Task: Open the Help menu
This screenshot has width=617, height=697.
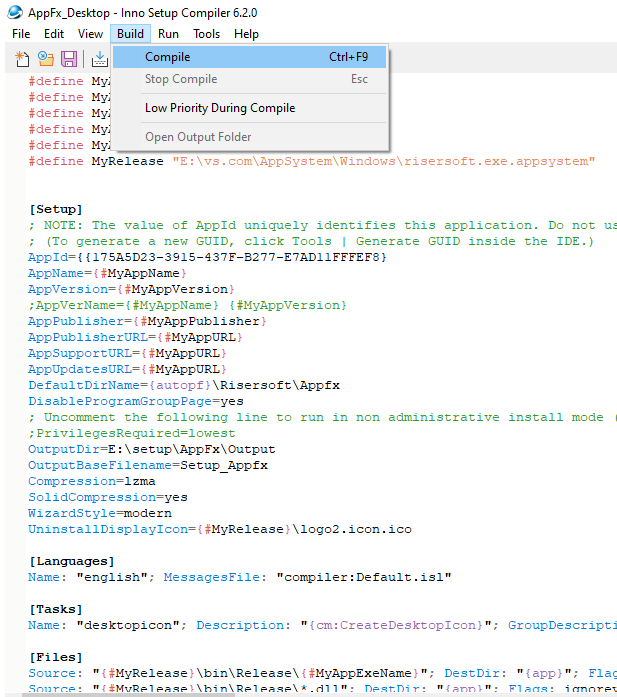Action: (x=246, y=34)
